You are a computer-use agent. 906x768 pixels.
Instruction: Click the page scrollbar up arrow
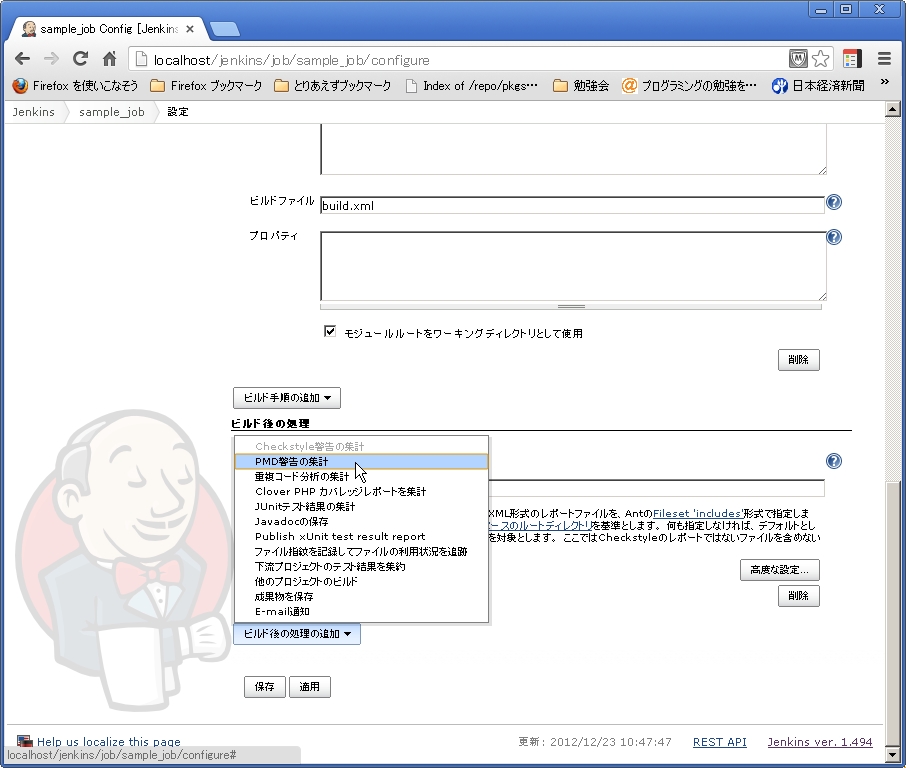click(892, 109)
